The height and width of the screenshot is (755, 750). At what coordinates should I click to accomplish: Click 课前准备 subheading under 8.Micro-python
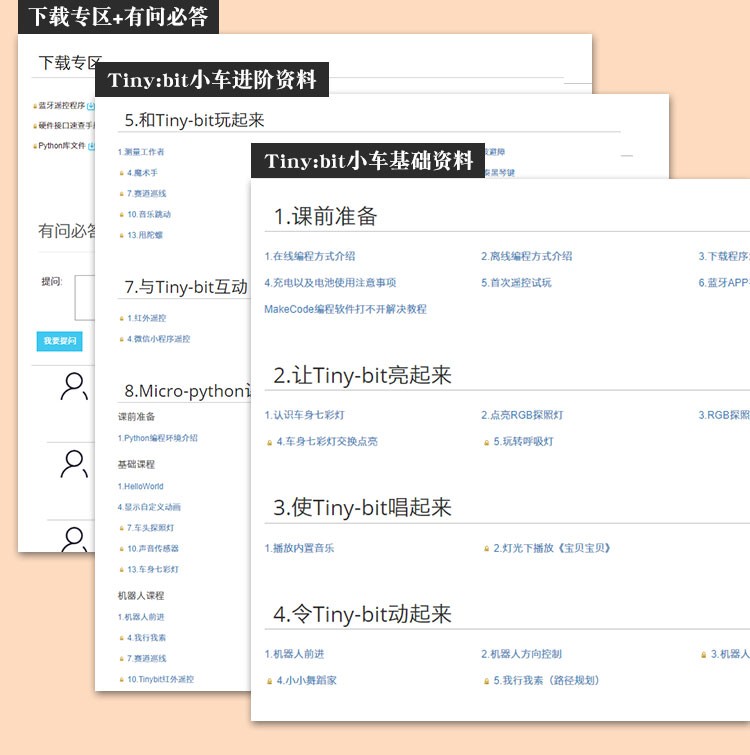(136, 417)
